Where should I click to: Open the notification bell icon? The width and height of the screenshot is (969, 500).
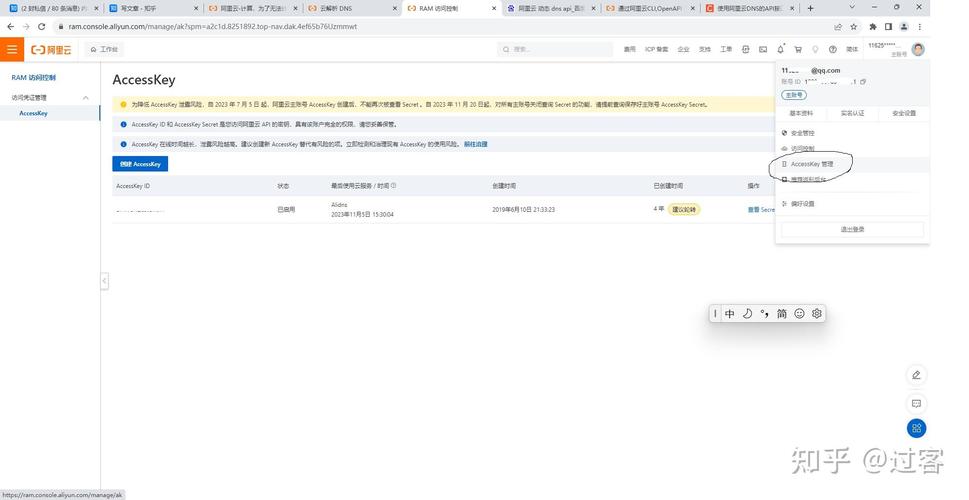coord(781,49)
